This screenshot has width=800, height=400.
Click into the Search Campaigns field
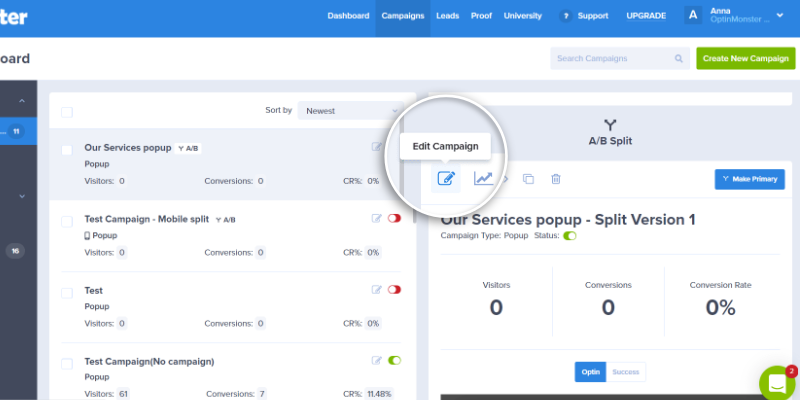click(x=620, y=58)
